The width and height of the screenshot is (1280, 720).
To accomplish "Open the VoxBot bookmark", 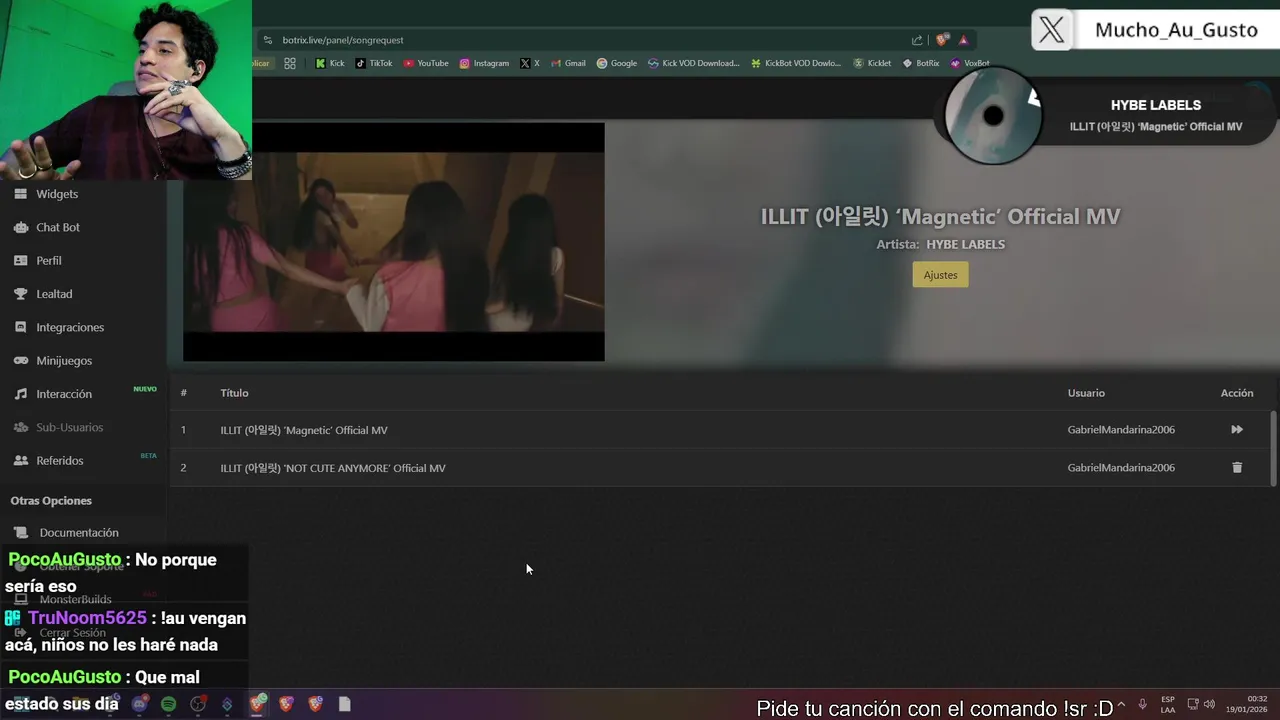I will pos(970,63).
